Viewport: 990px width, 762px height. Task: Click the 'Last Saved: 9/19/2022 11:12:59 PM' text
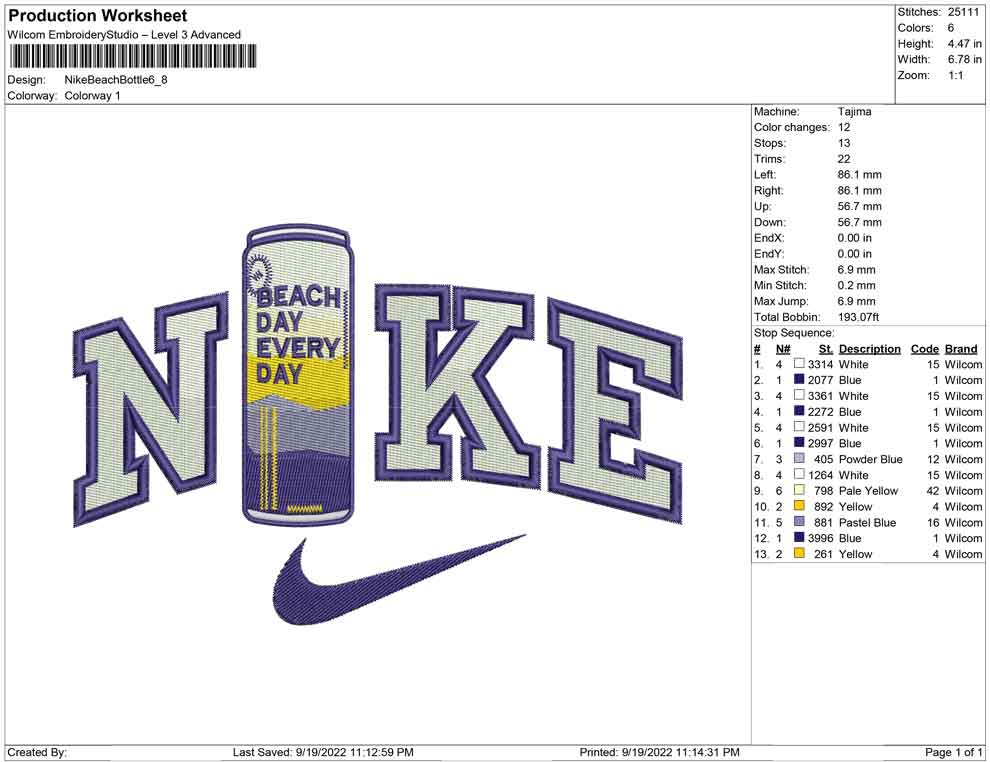coord(323,752)
